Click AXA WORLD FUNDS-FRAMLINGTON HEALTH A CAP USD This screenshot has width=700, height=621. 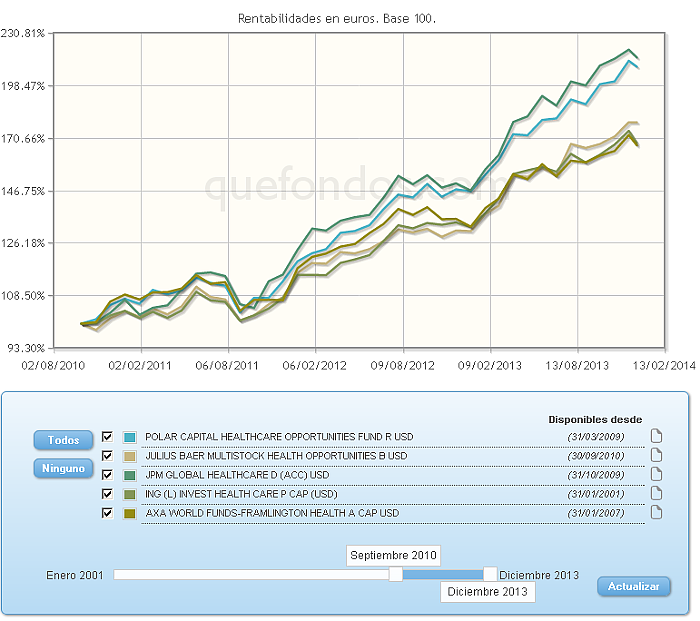coord(272,513)
